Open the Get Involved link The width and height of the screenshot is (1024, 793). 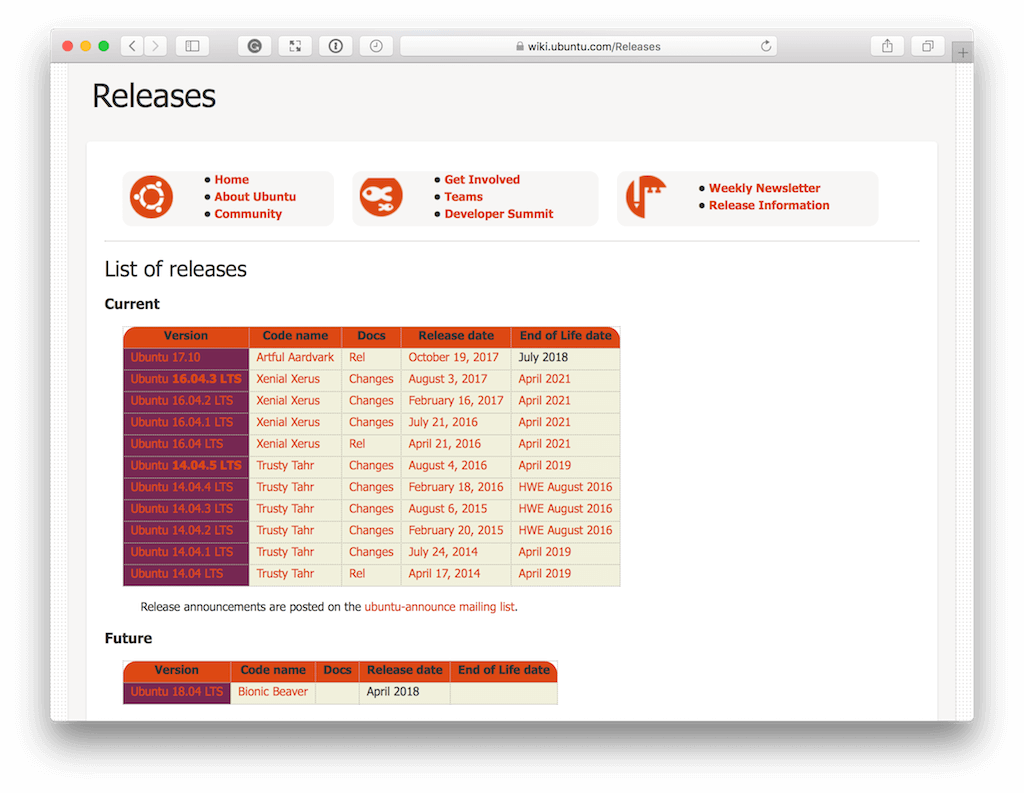coord(483,180)
